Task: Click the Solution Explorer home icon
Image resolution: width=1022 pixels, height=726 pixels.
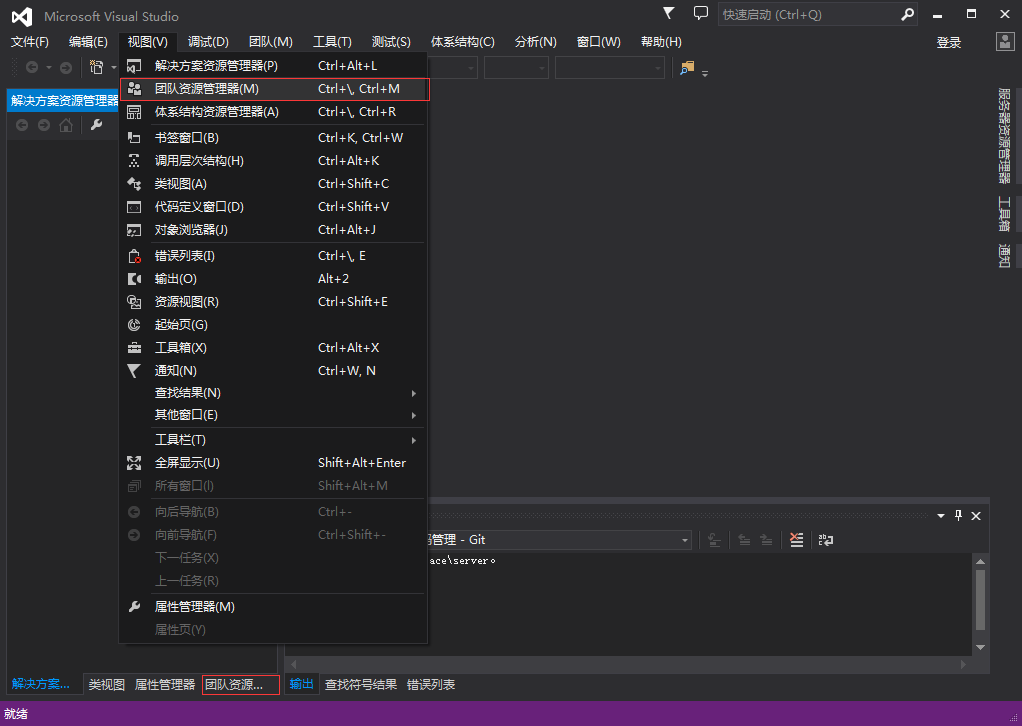Action: [66, 125]
